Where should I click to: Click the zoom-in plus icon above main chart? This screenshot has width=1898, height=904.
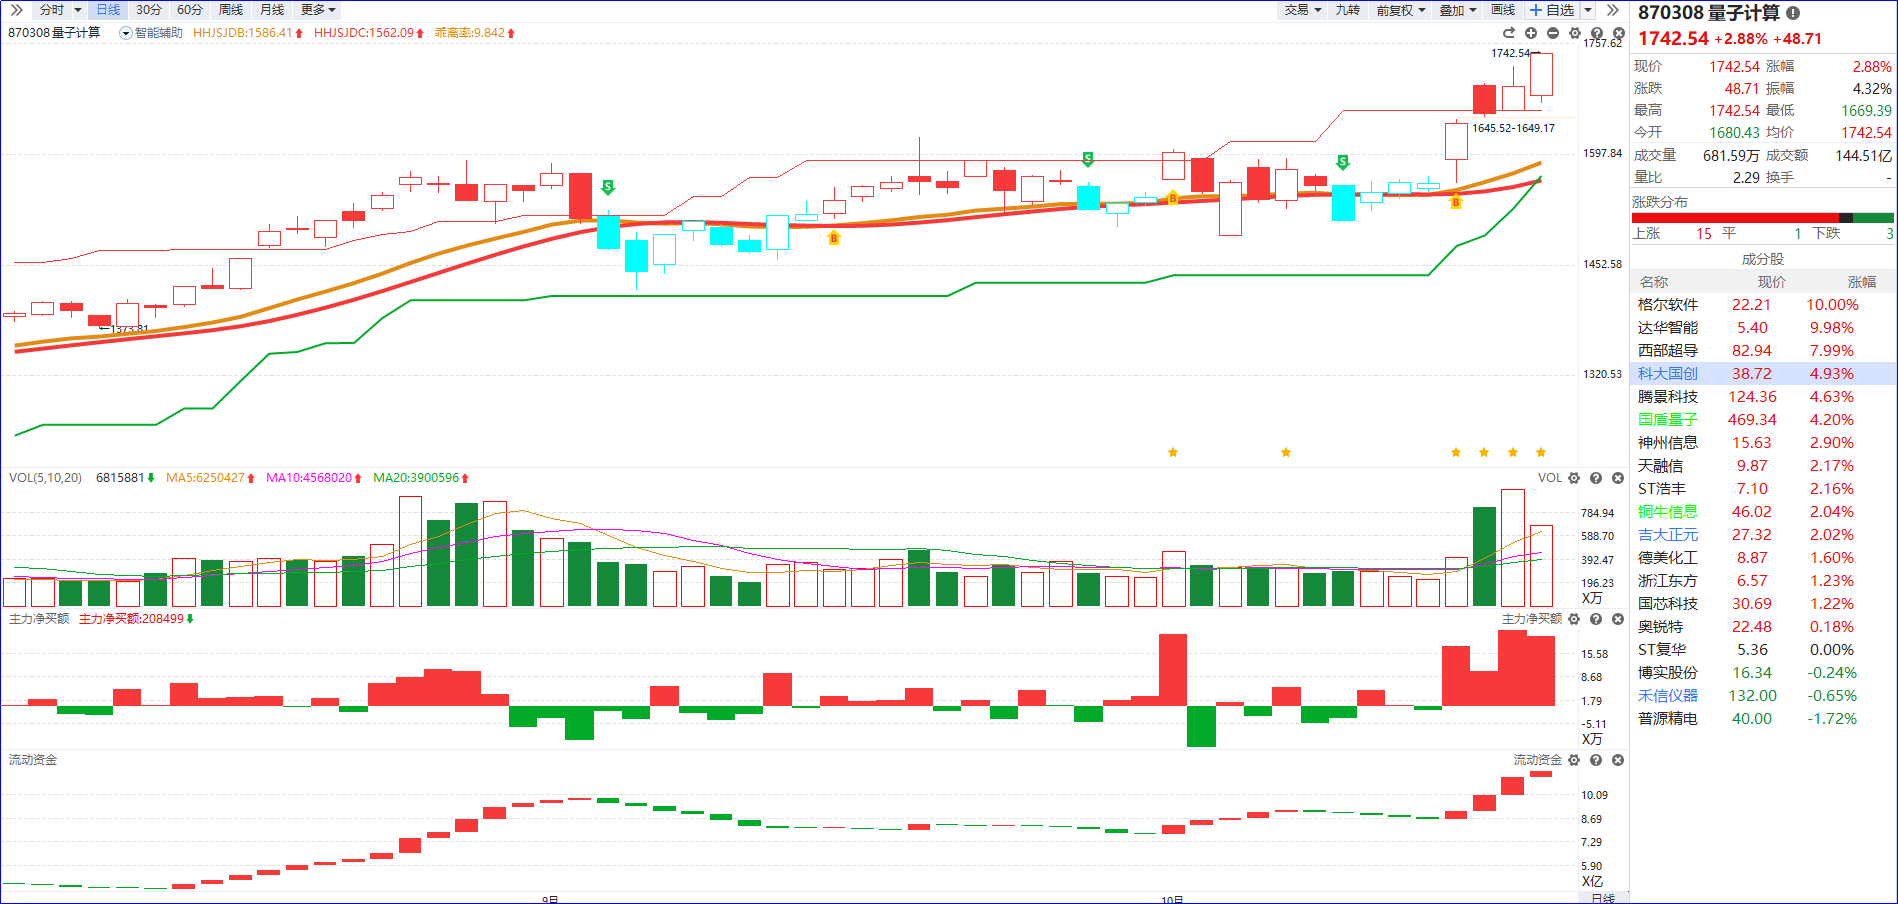(x=1530, y=33)
